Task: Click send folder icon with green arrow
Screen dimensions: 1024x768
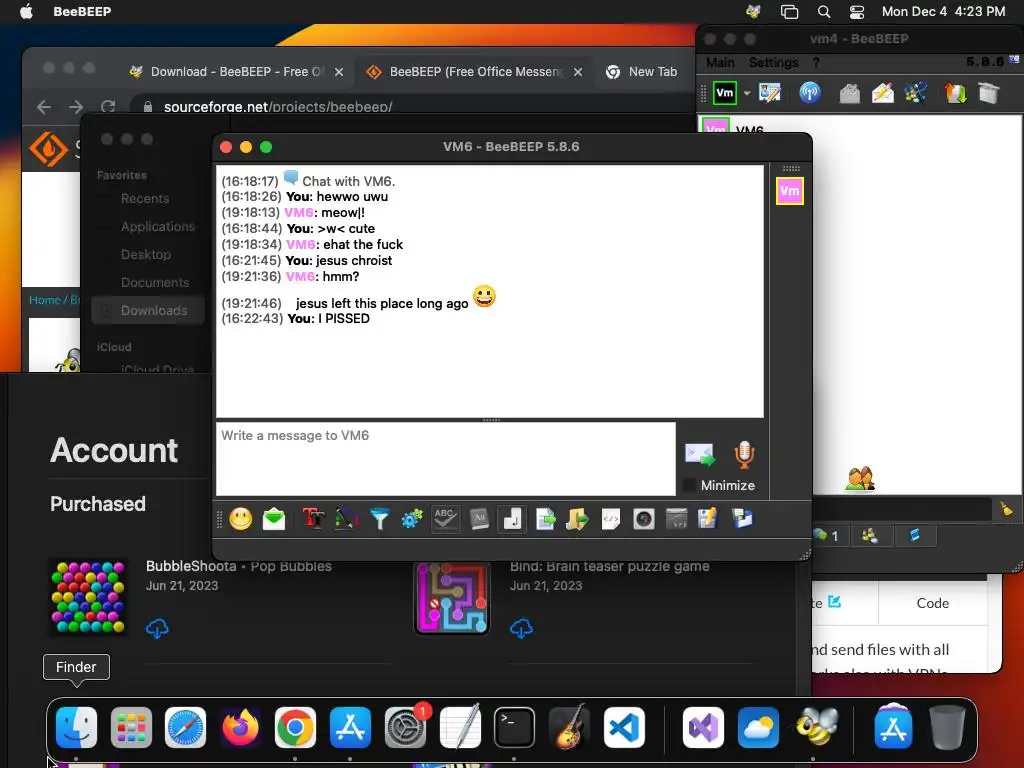Action: click(x=577, y=519)
